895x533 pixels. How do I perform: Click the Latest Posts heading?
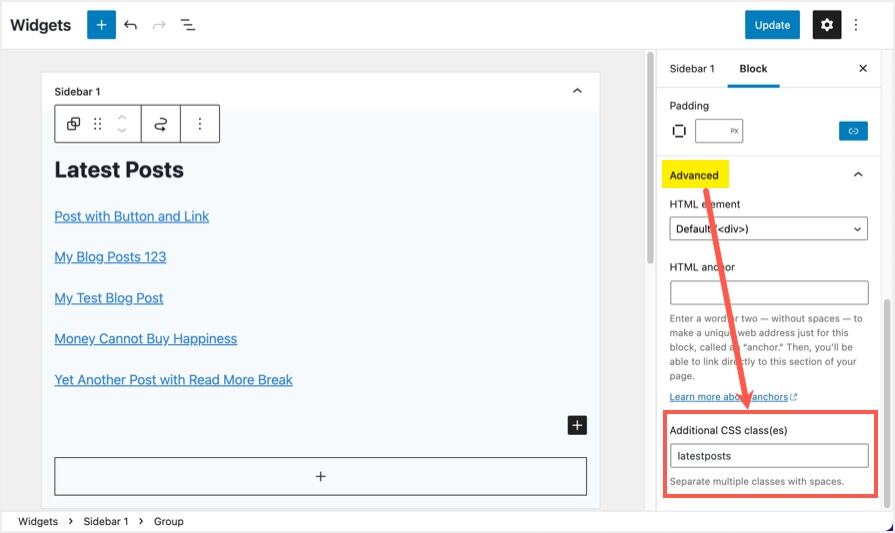click(x=119, y=170)
